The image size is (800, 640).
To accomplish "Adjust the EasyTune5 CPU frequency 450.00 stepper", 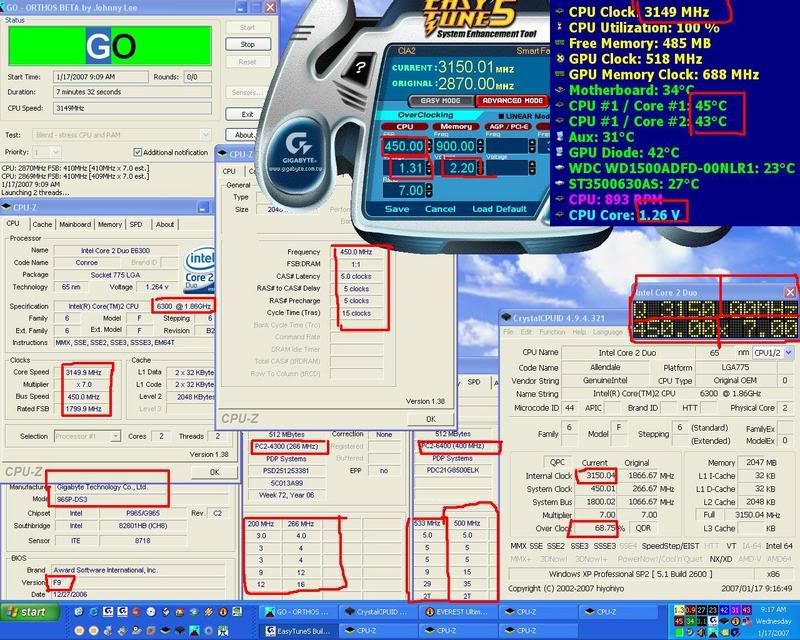I will tap(429, 146).
